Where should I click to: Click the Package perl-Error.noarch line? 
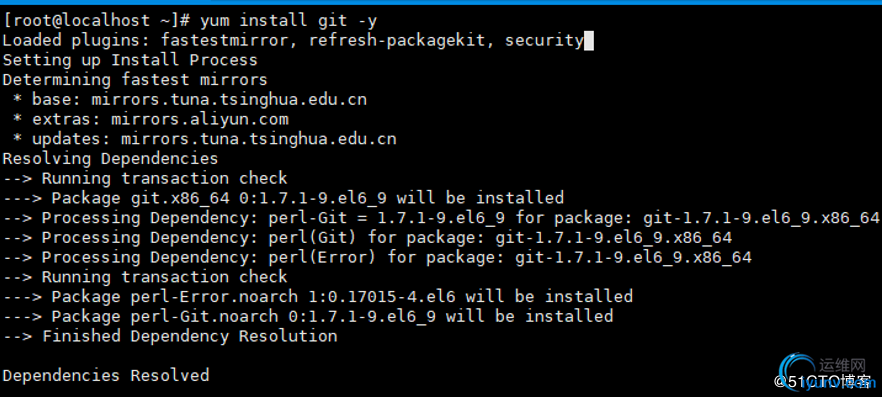[318, 297]
